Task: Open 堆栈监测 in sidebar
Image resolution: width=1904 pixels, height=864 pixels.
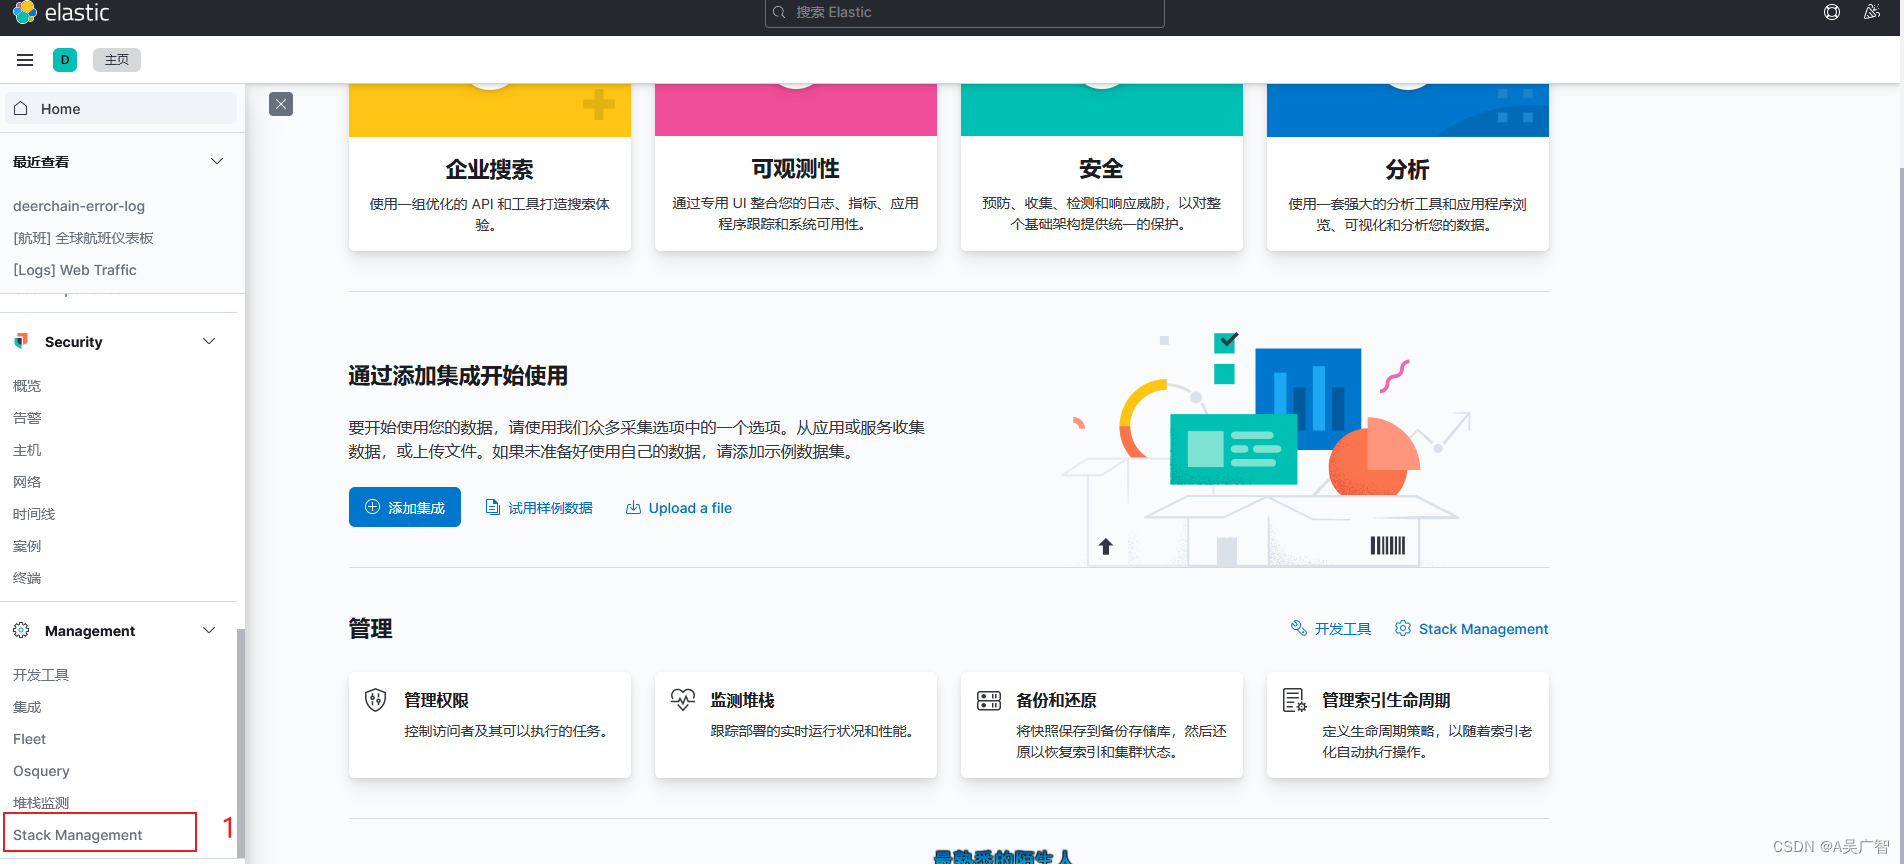Action: coord(41,803)
